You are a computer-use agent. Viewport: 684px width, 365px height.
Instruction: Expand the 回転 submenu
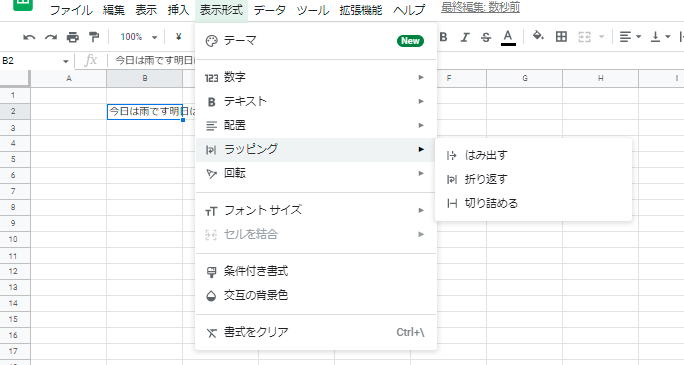[316, 173]
